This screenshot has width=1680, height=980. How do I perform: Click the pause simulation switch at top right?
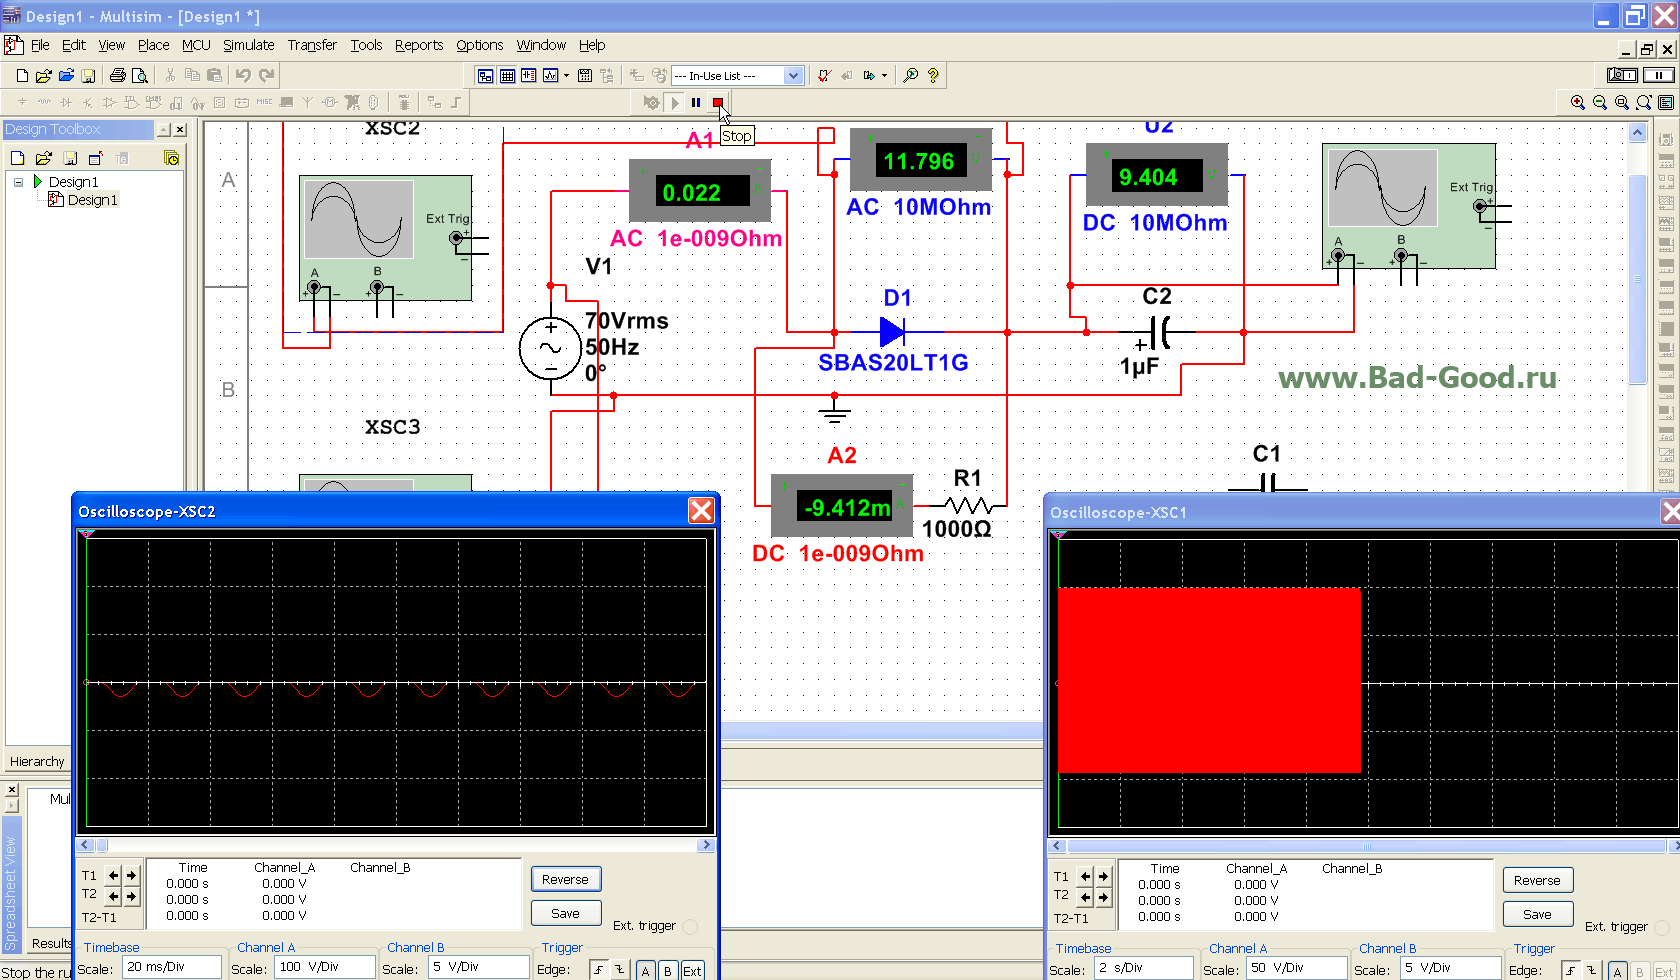point(1659,75)
